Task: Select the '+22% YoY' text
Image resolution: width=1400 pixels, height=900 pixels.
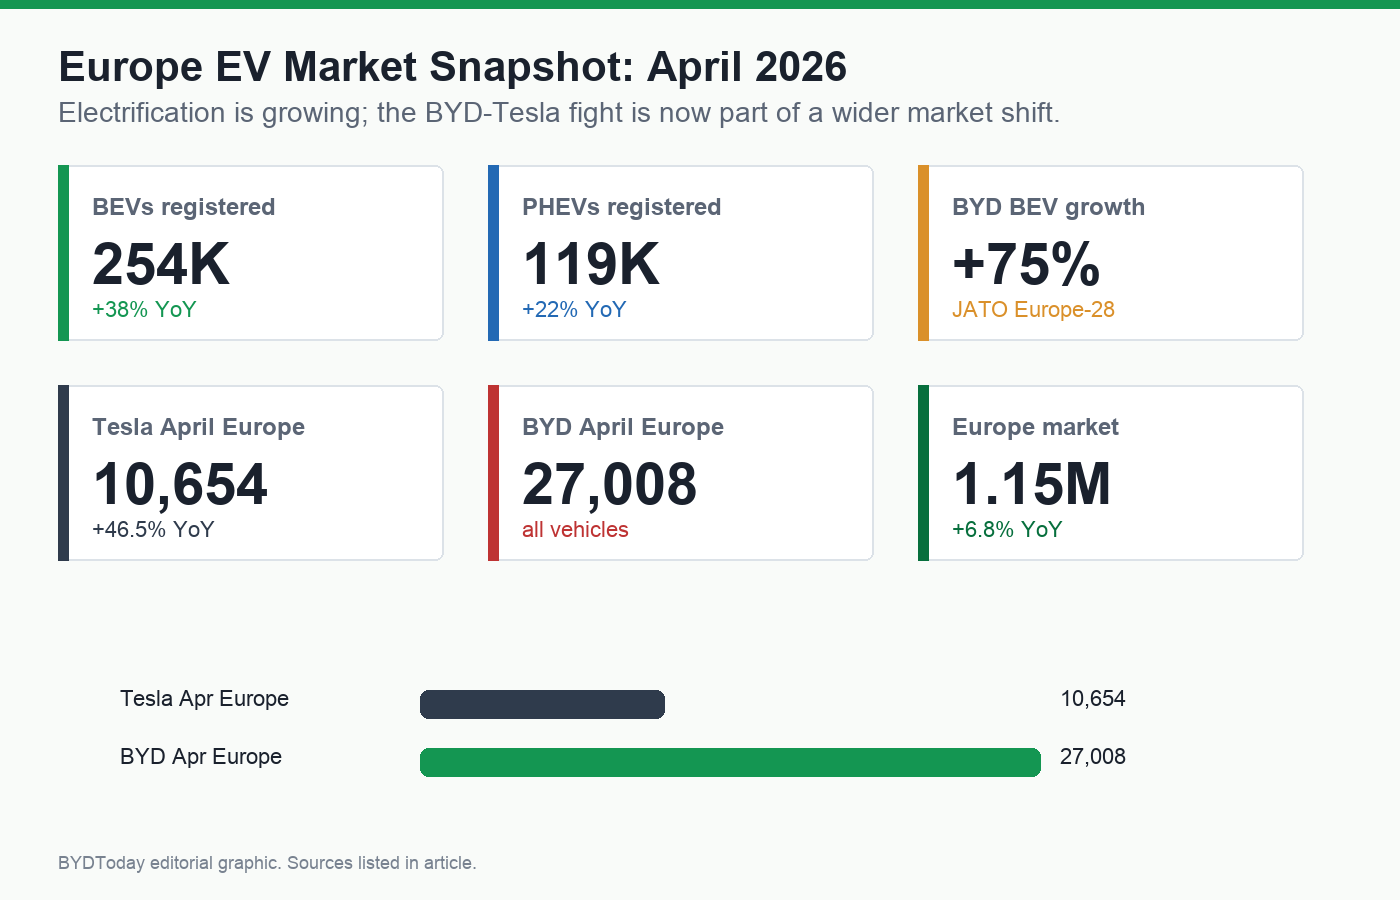Action: tap(574, 310)
